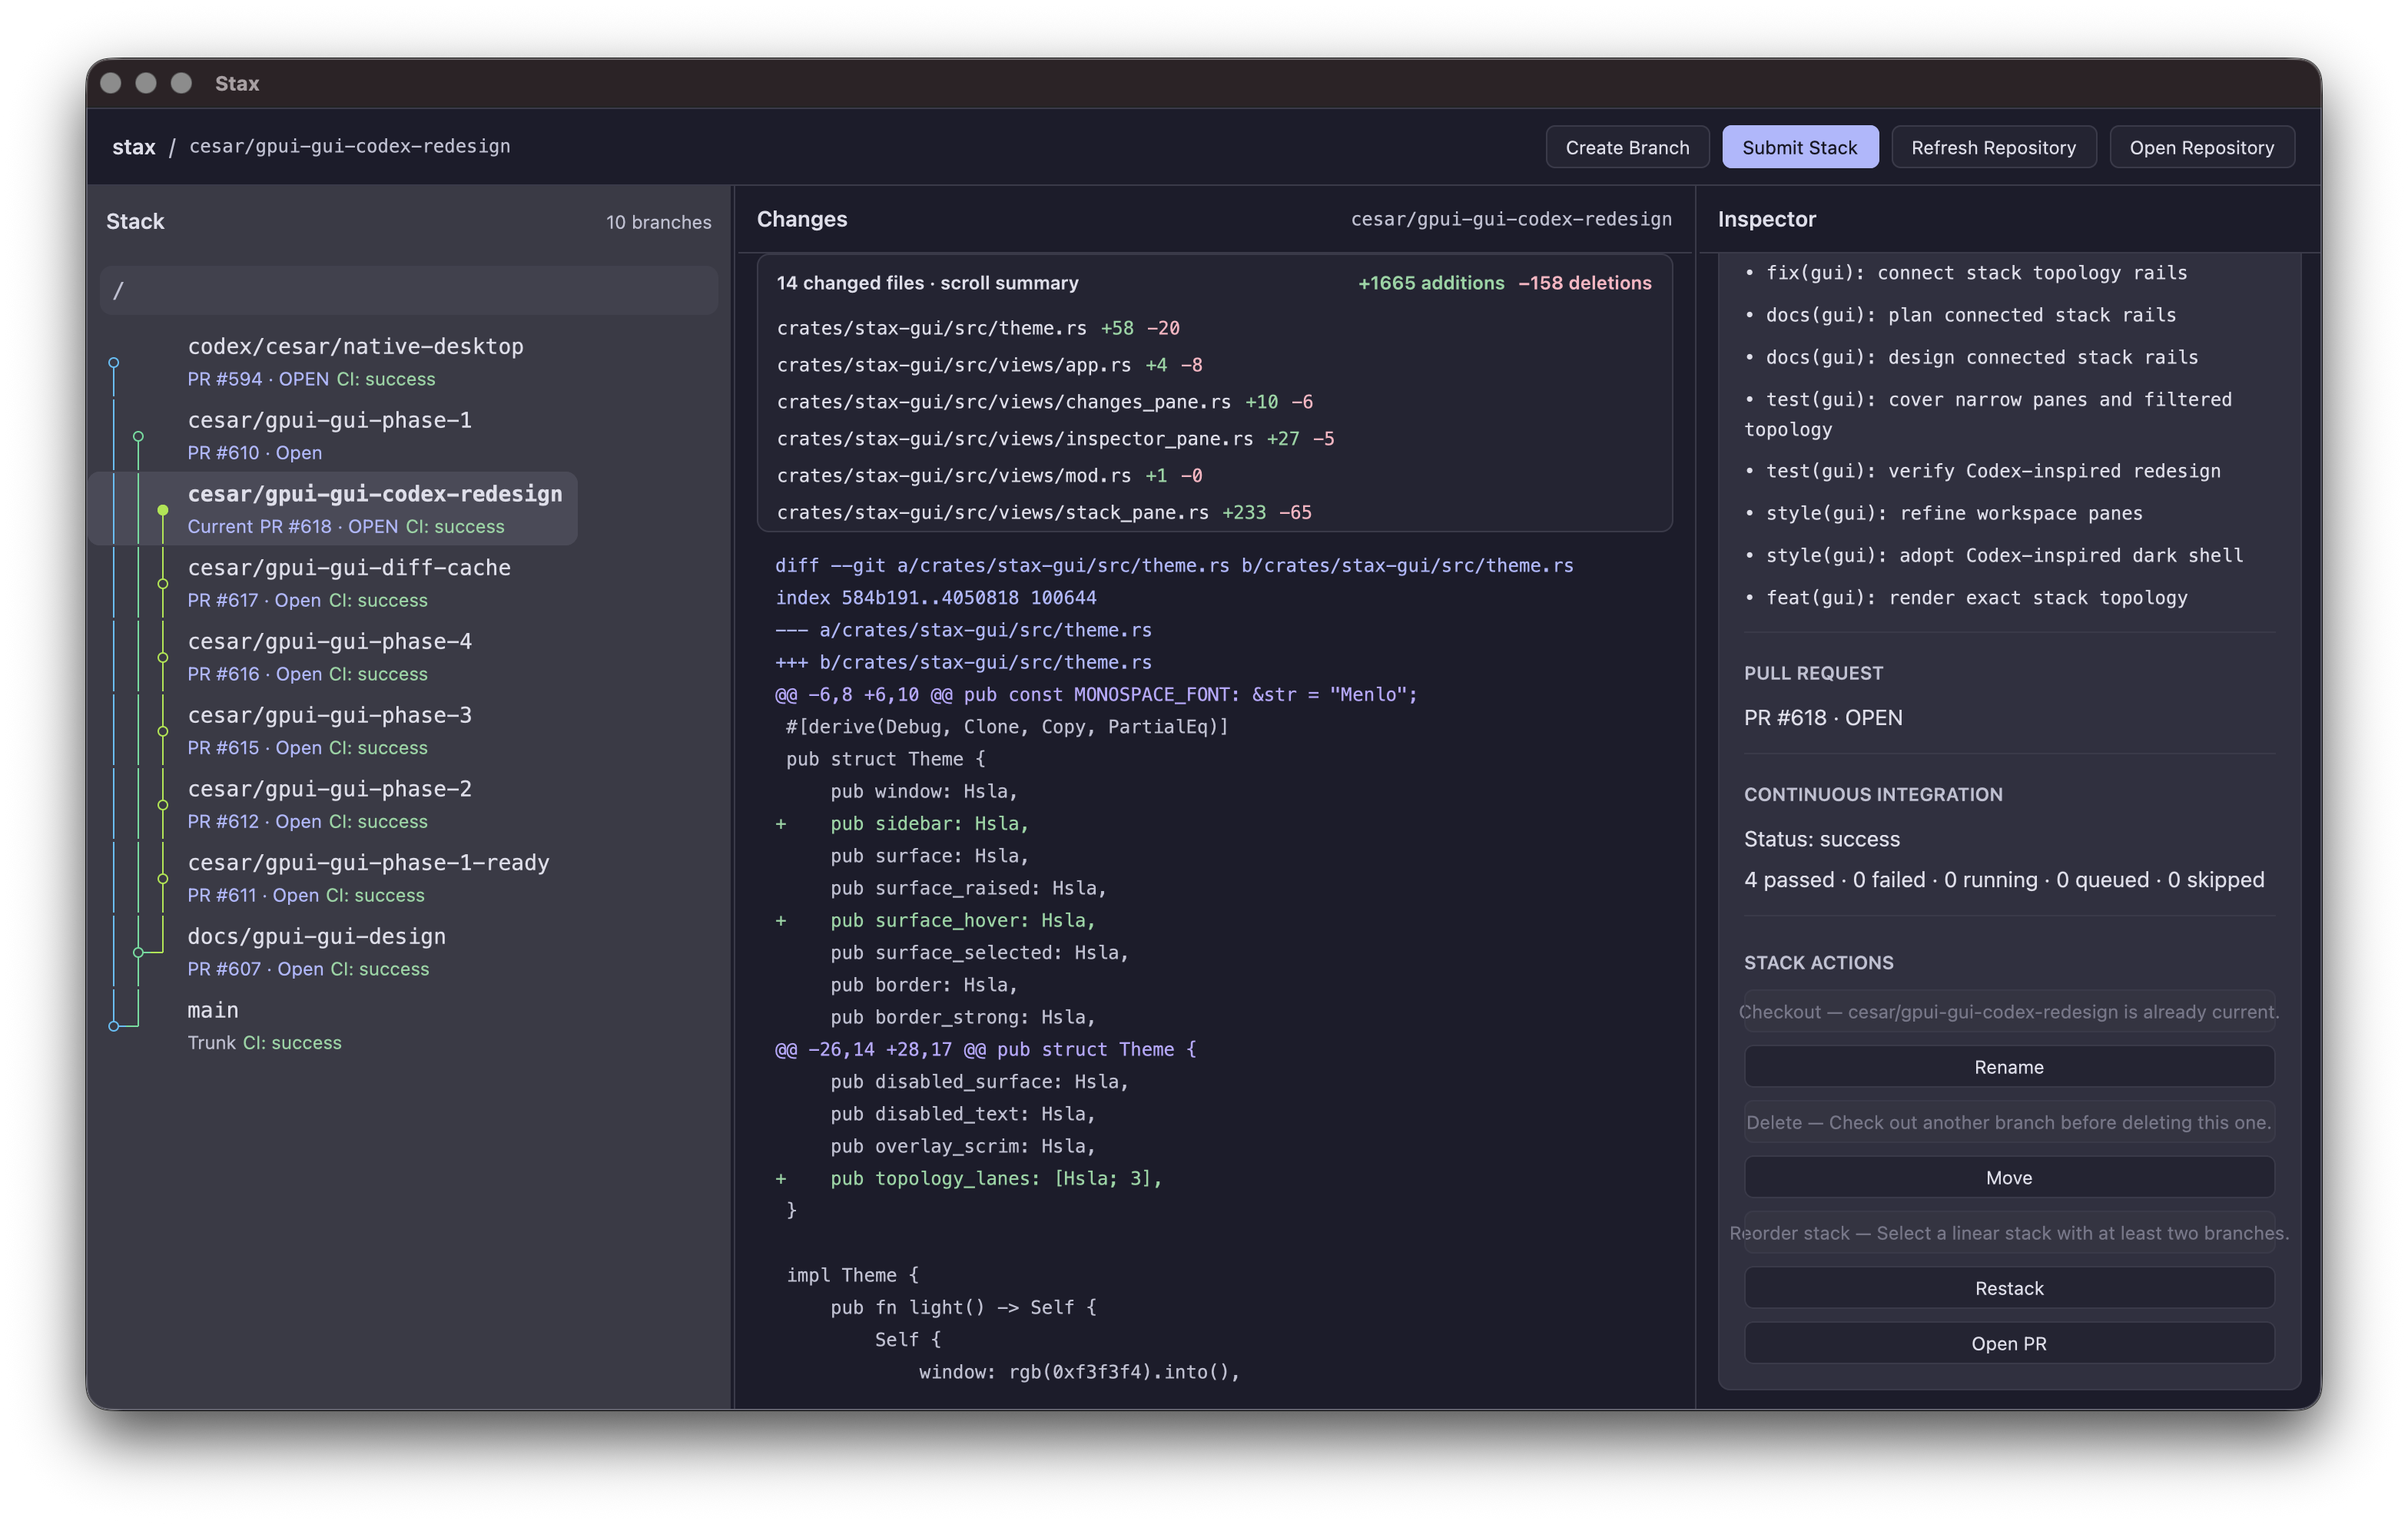
Task: Click breadcrumb branch cesar/gpui-gui-codex-redesign
Action: pos(350,146)
